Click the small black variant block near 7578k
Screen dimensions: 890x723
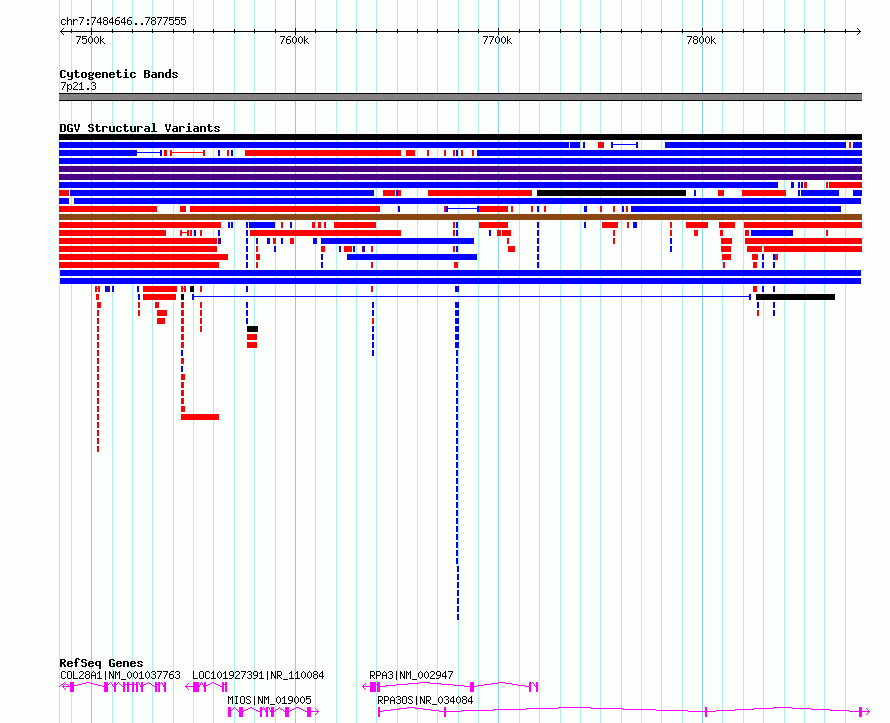pyautogui.click(x=253, y=329)
